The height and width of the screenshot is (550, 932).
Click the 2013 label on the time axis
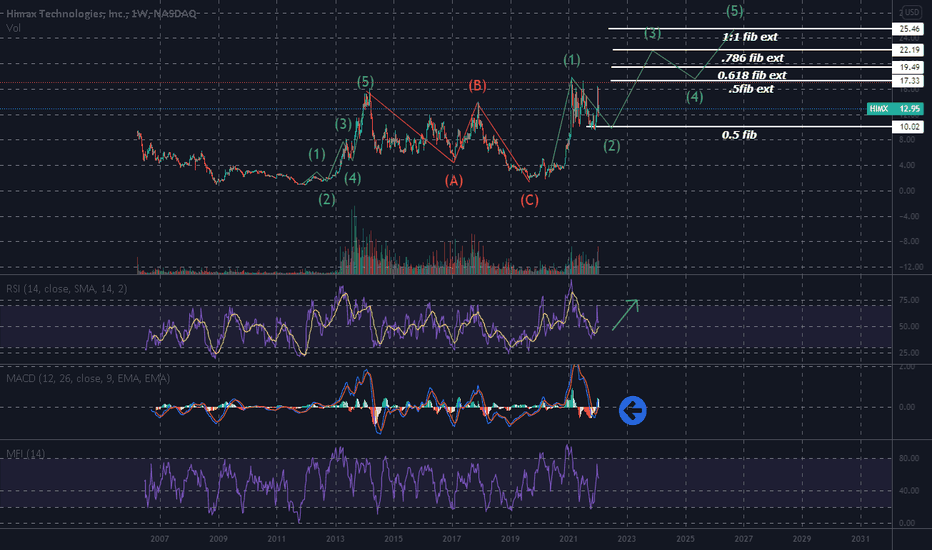point(335,539)
